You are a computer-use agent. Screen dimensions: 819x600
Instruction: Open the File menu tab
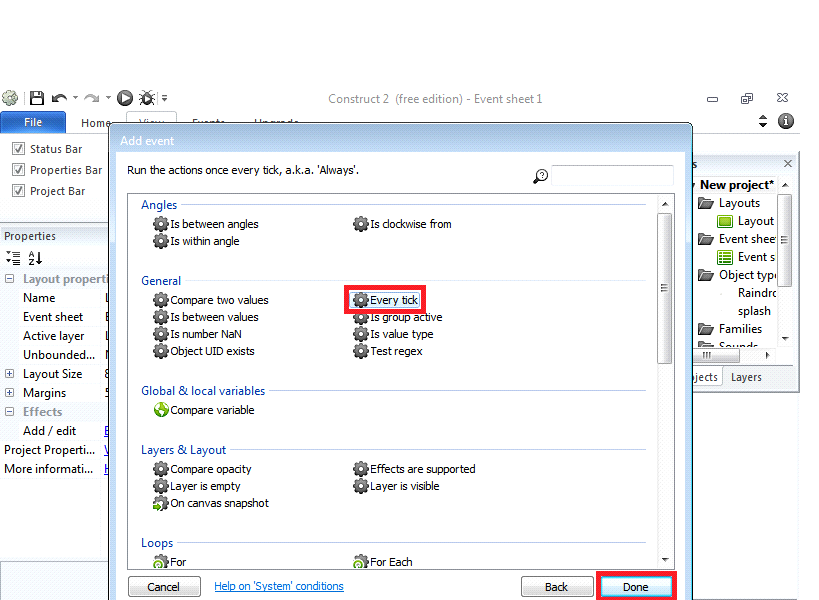(x=33, y=122)
